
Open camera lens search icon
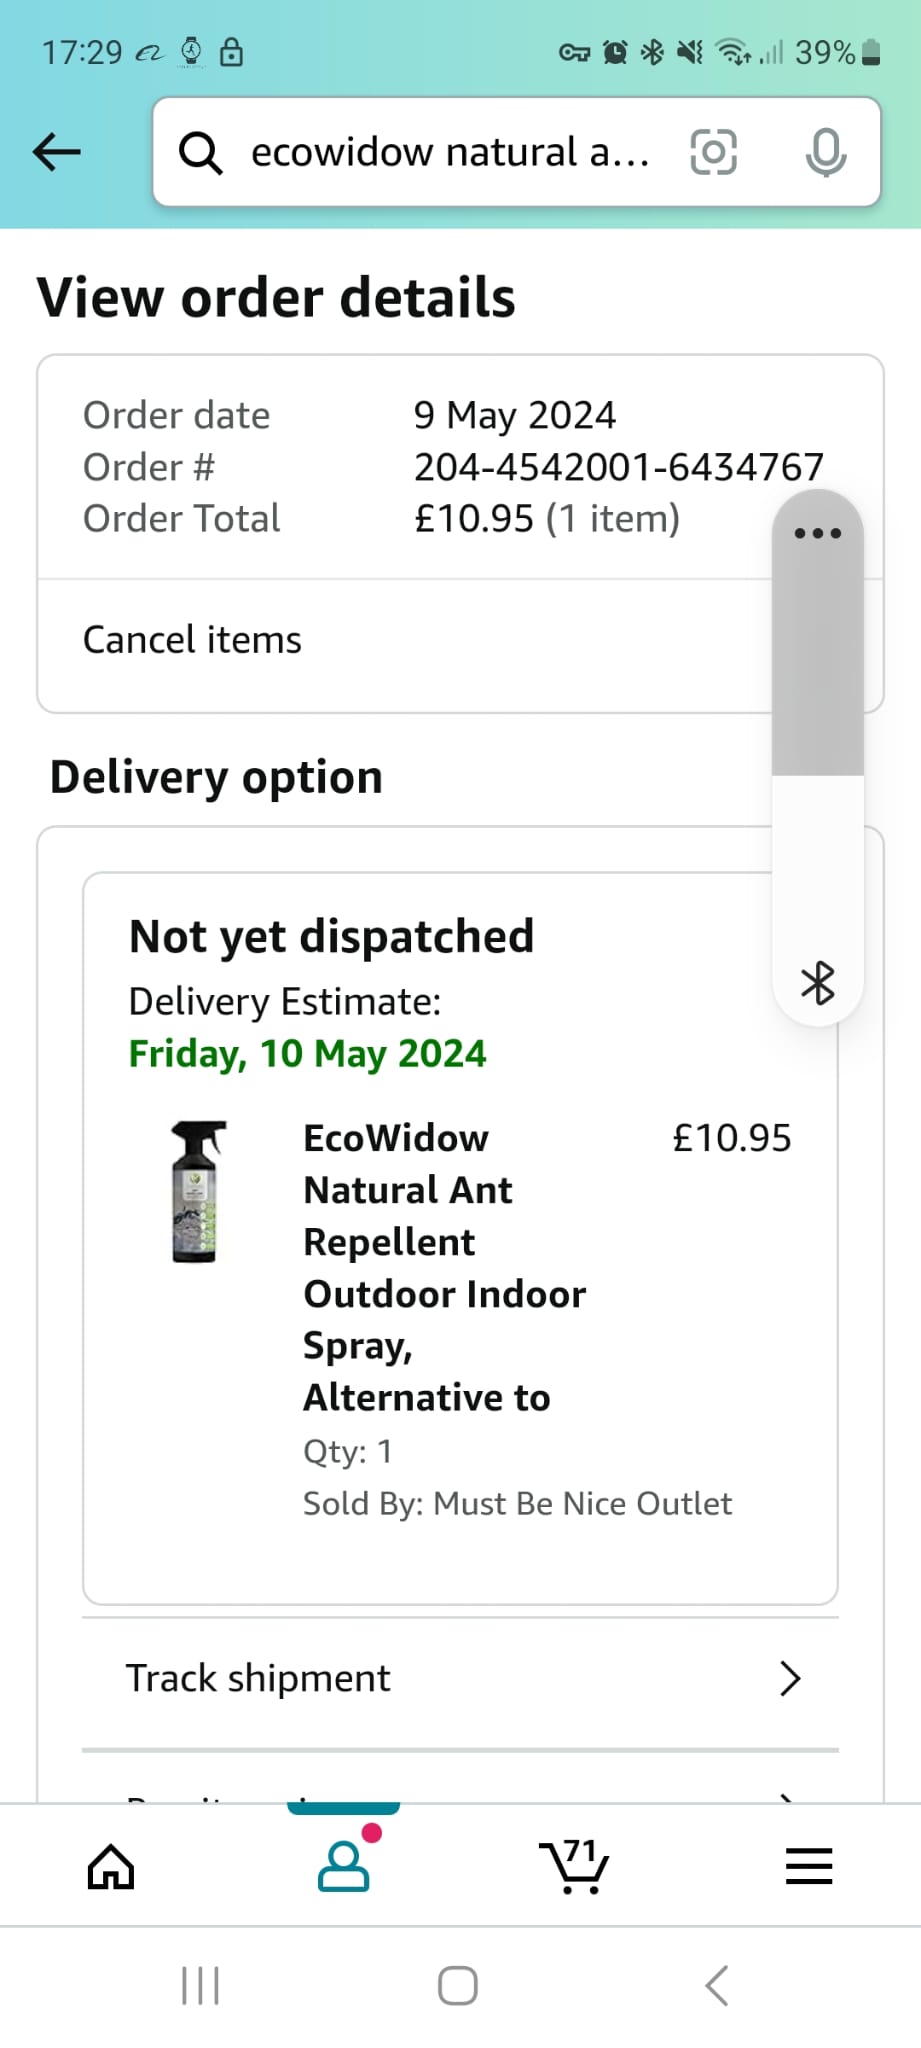[714, 152]
